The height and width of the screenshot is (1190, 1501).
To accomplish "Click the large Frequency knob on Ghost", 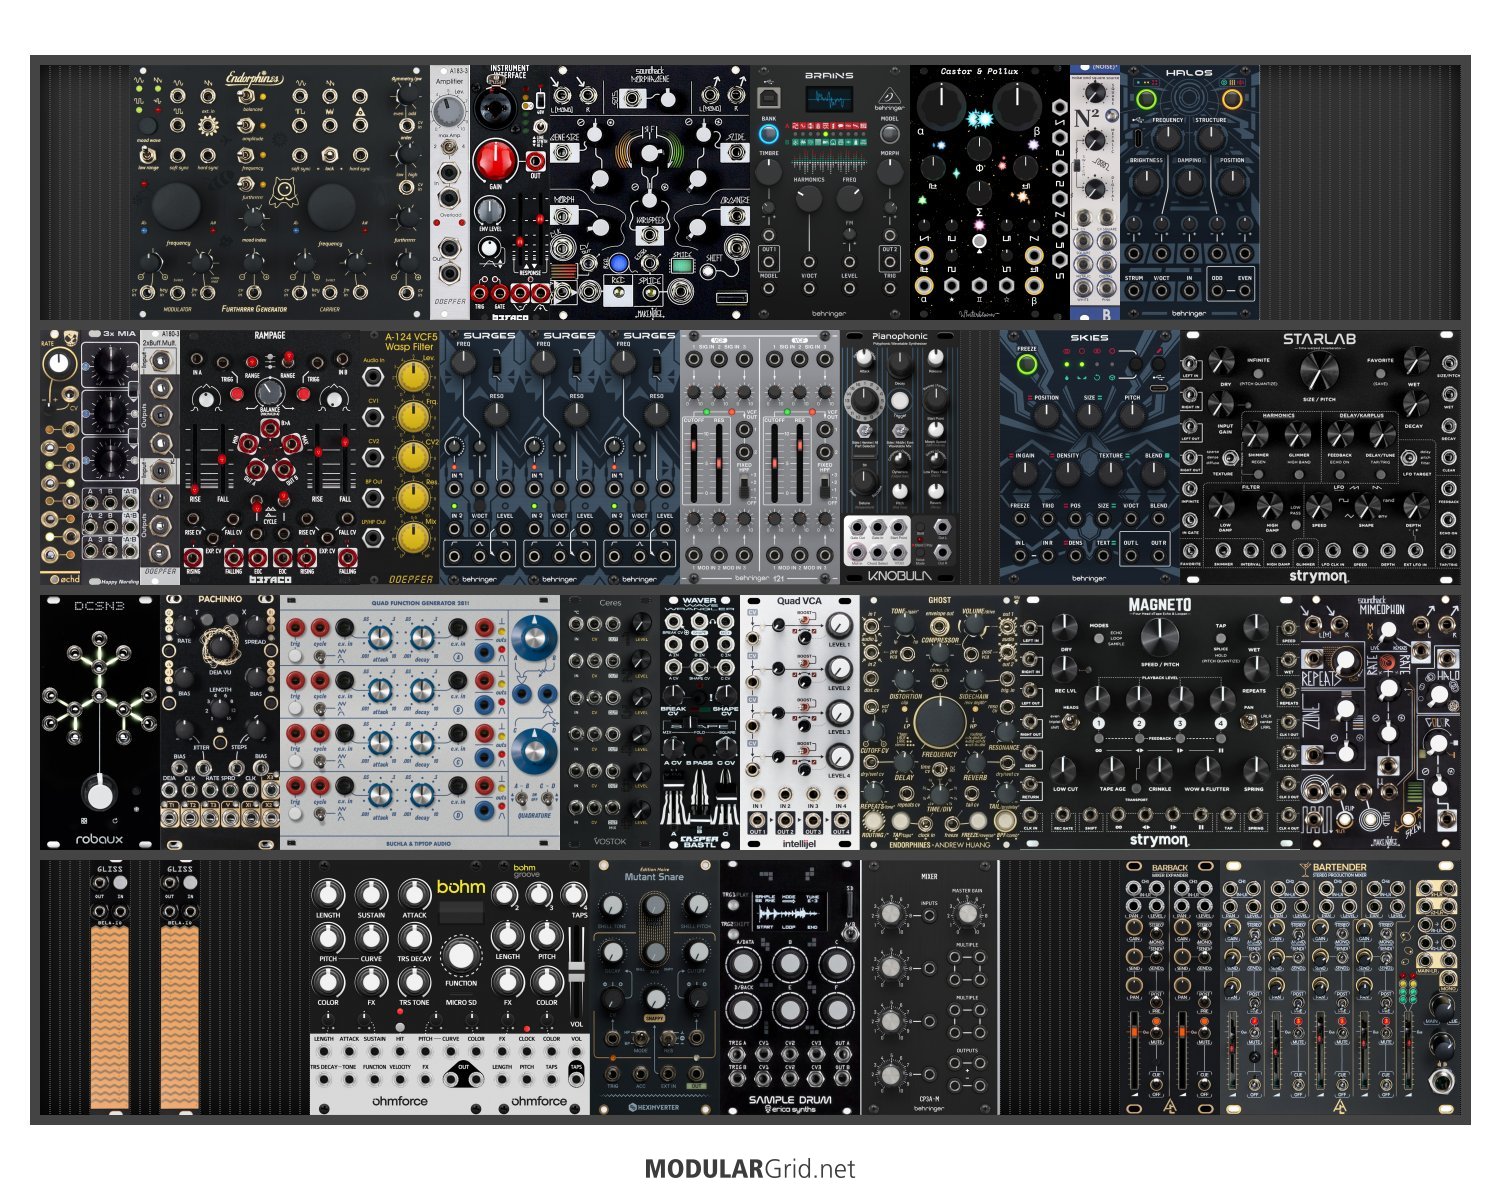I will click(939, 722).
